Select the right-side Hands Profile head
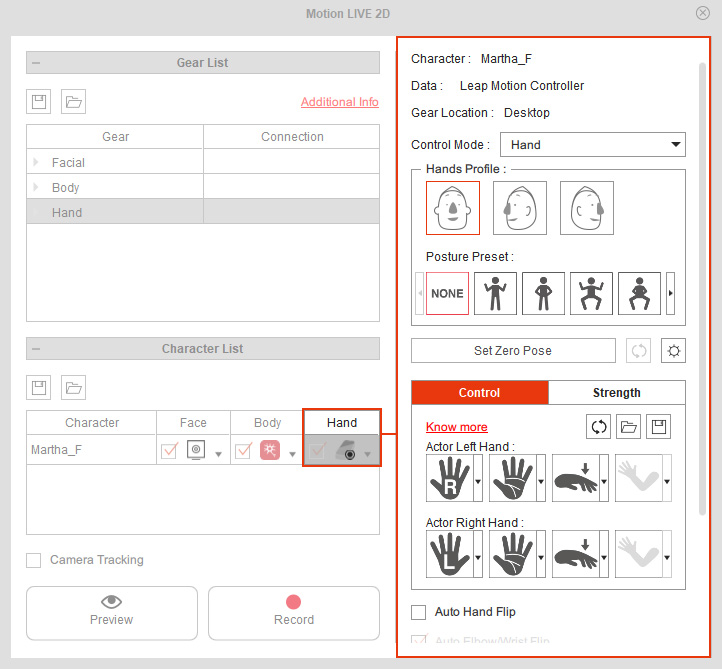 pos(587,208)
